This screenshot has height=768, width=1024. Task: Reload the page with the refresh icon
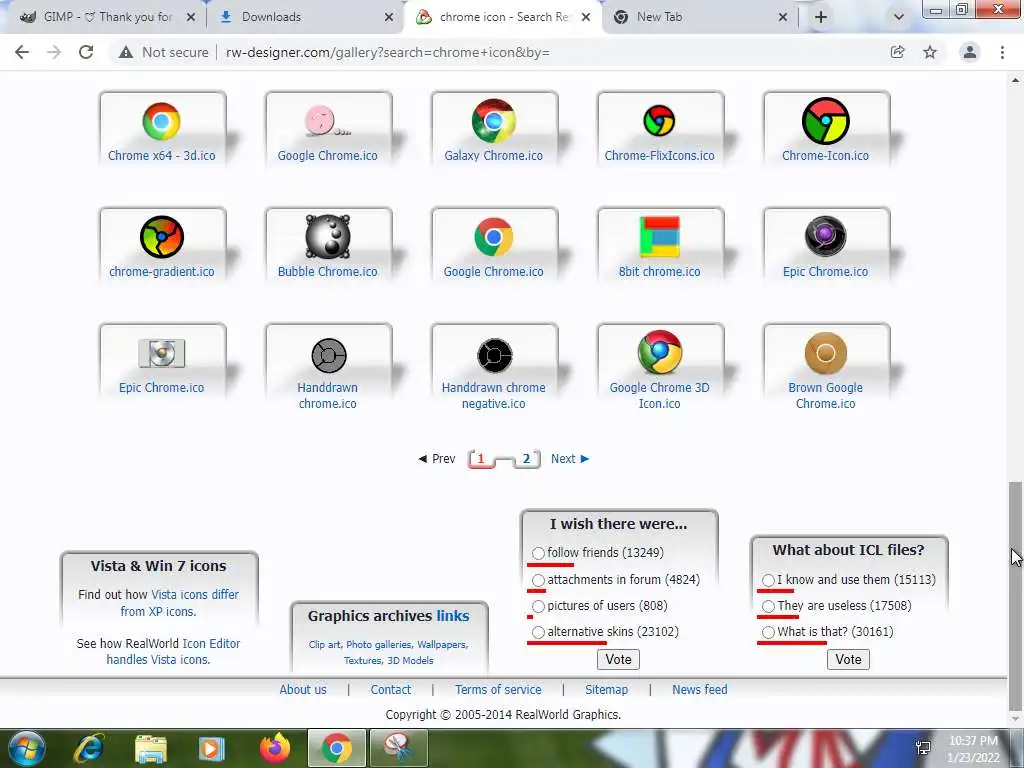(x=86, y=52)
